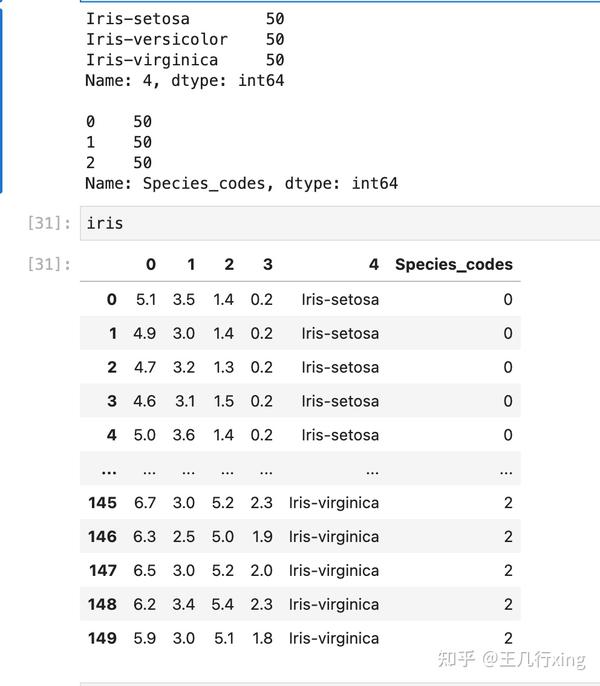
Task: Click the Species_codes column header
Action: 453,265
